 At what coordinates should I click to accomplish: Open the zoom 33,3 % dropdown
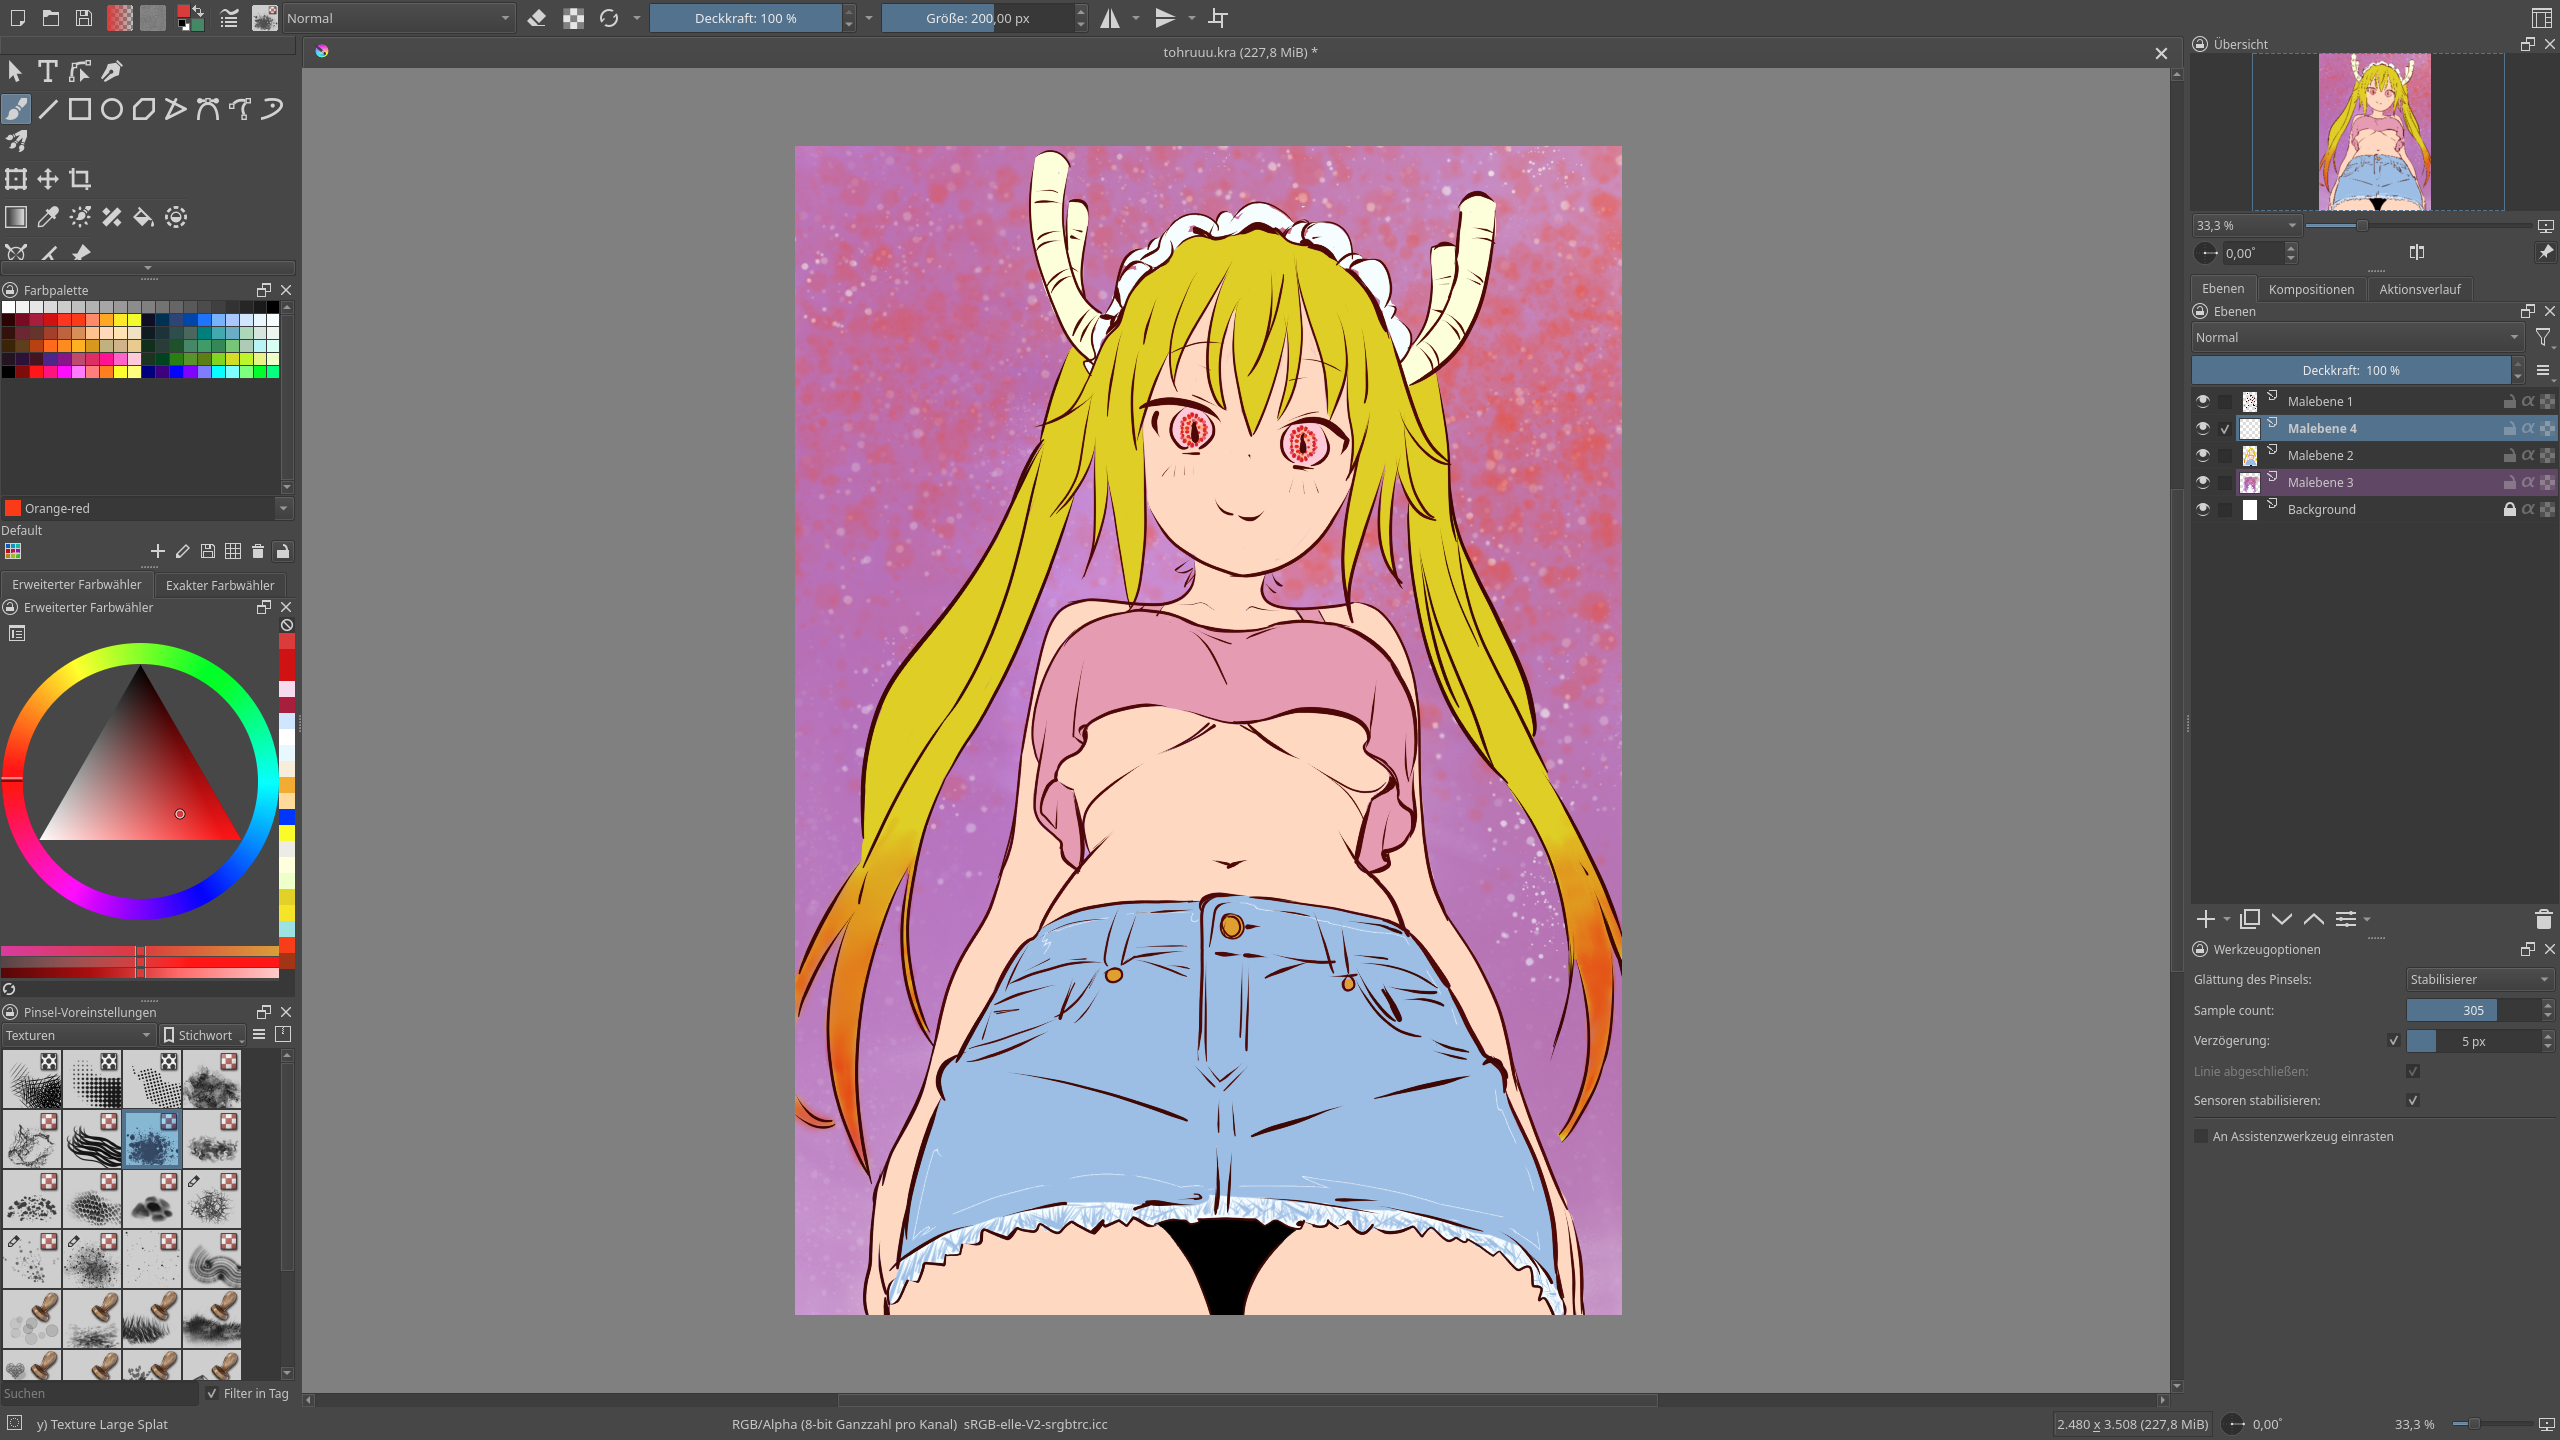click(x=2247, y=226)
